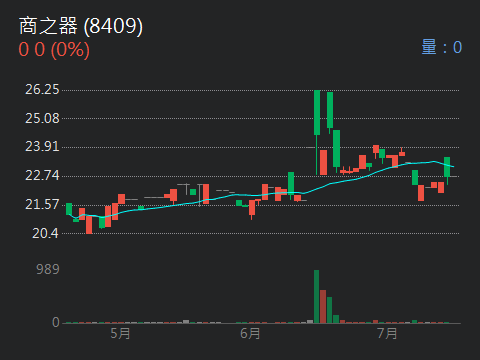The width and height of the screenshot is (480, 360).
Task: Click the 21.57 price axis label
Action: click(x=42, y=204)
